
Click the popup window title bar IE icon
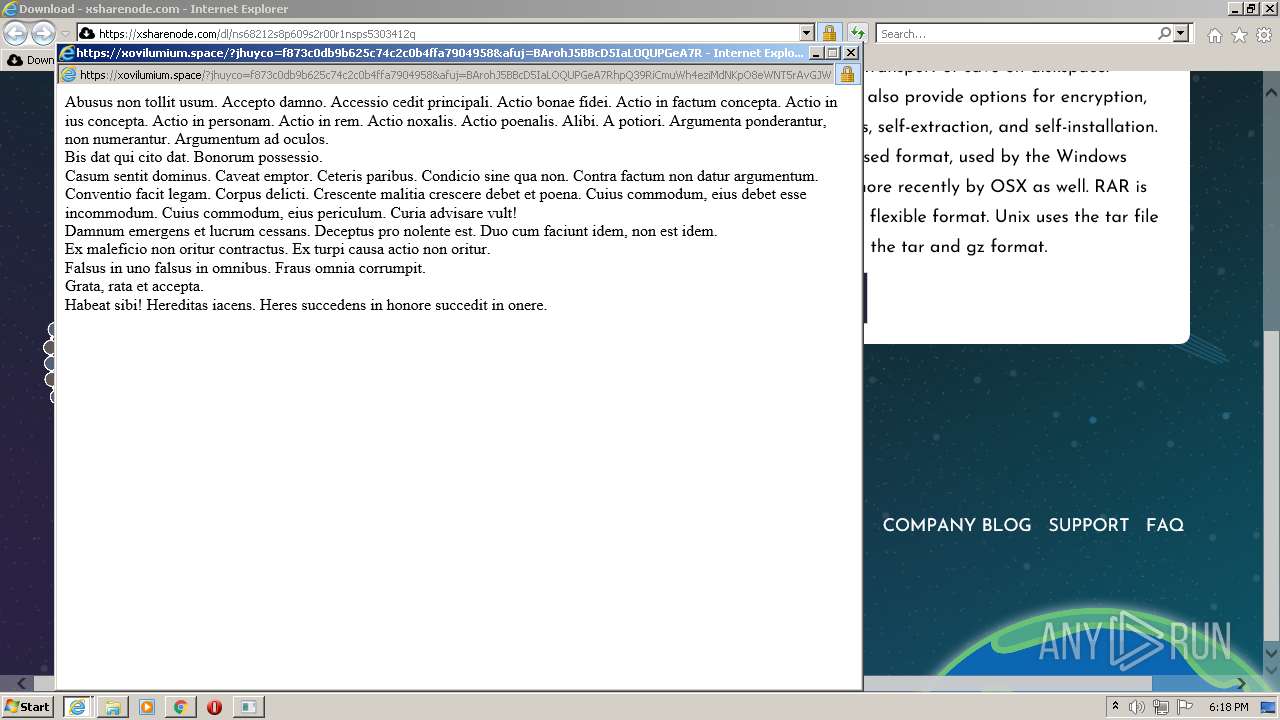(x=67, y=53)
